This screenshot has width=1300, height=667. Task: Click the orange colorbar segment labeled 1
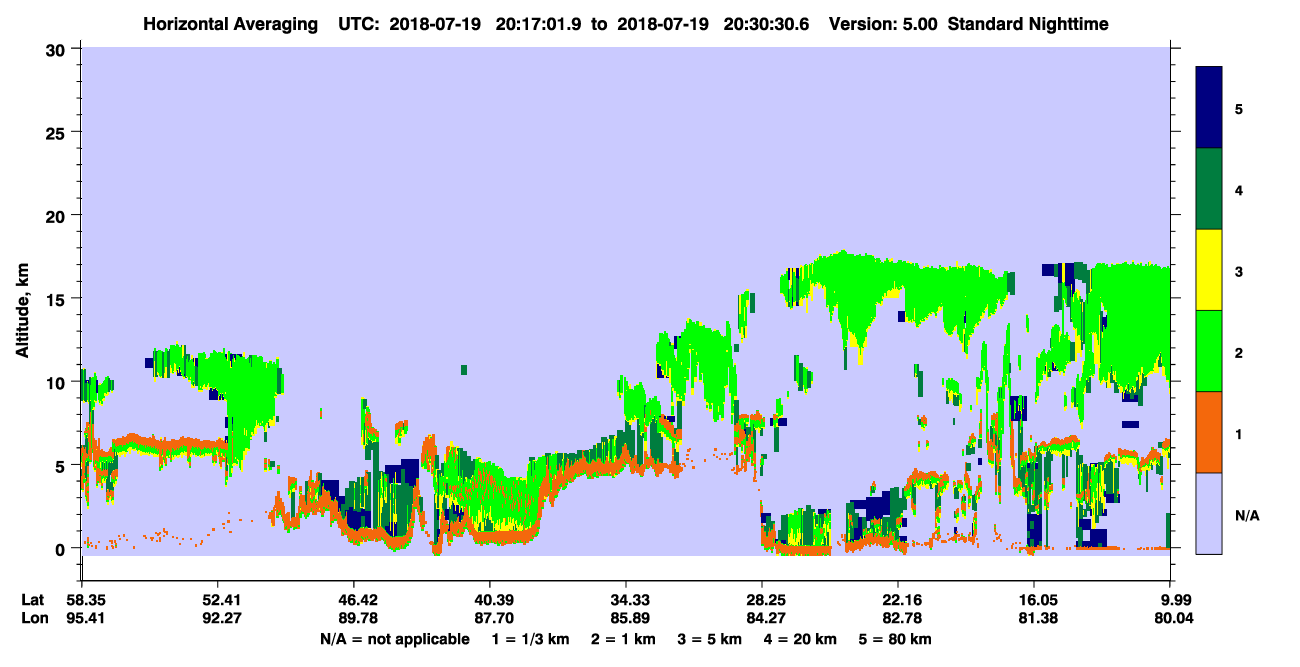[1209, 432]
